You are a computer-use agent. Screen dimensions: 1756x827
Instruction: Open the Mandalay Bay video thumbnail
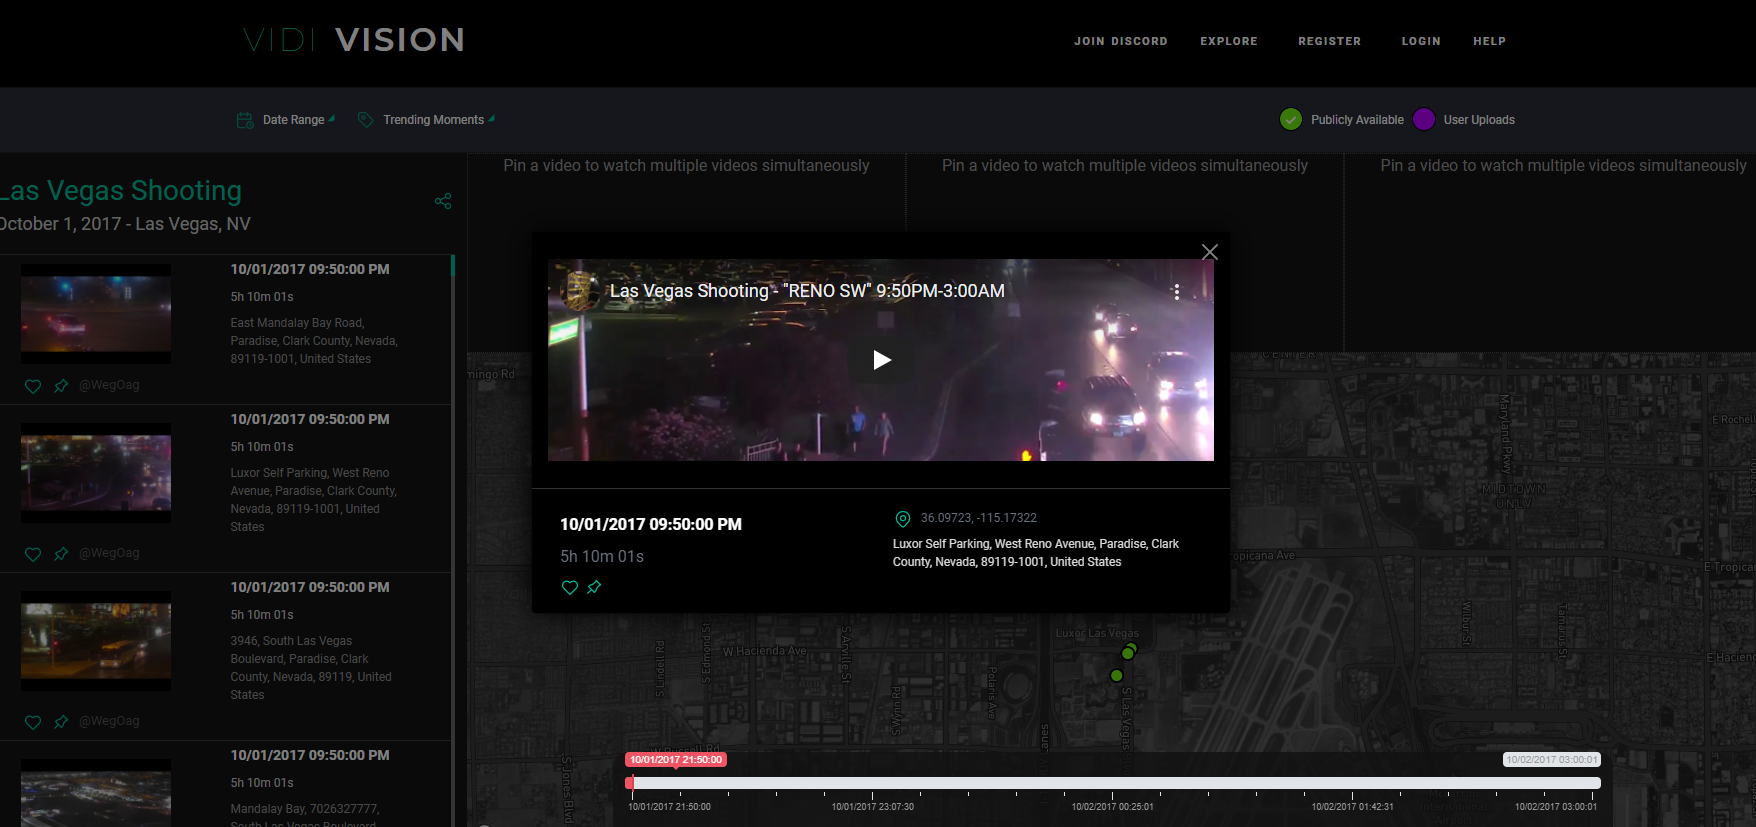click(x=96, y=793)
